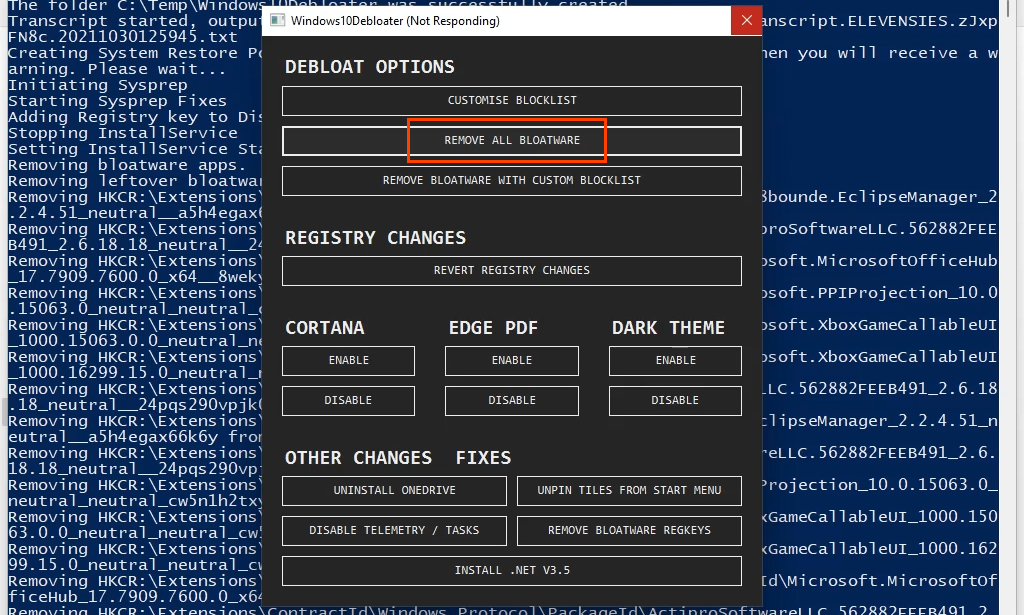
Task: Click the 'Stopping InstallService' line in PowerShell
Action: 123,133
